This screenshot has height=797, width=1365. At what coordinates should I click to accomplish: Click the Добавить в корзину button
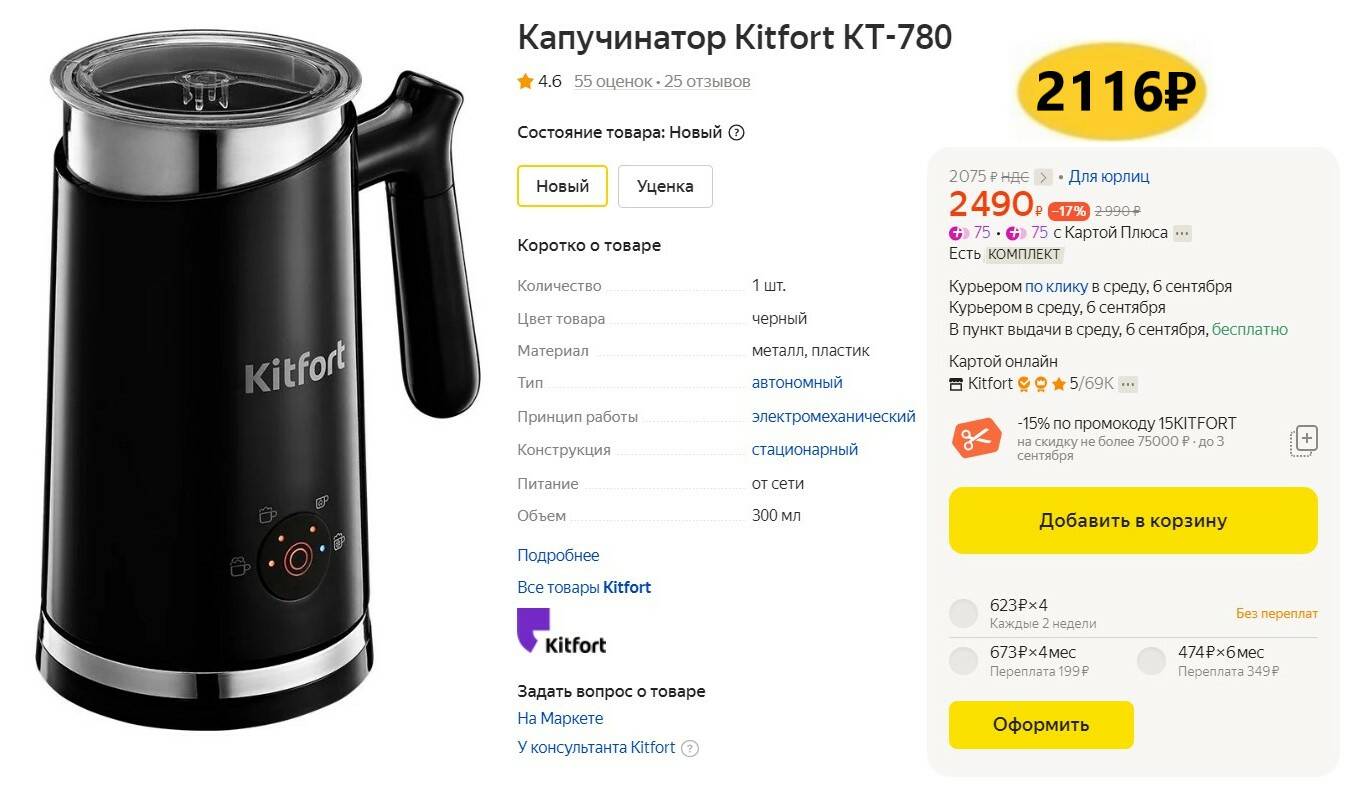[1133, 521]
